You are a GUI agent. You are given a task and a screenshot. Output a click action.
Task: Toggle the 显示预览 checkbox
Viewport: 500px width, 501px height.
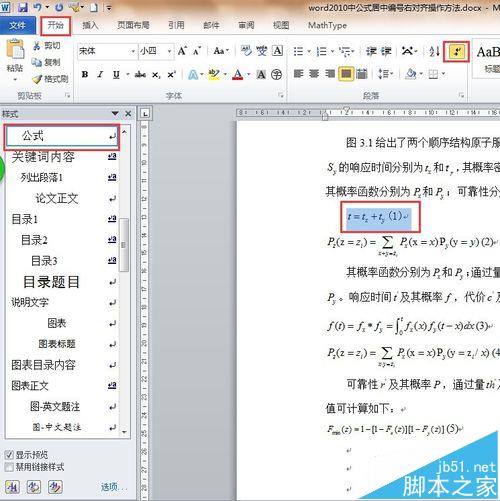click(9, 454)
